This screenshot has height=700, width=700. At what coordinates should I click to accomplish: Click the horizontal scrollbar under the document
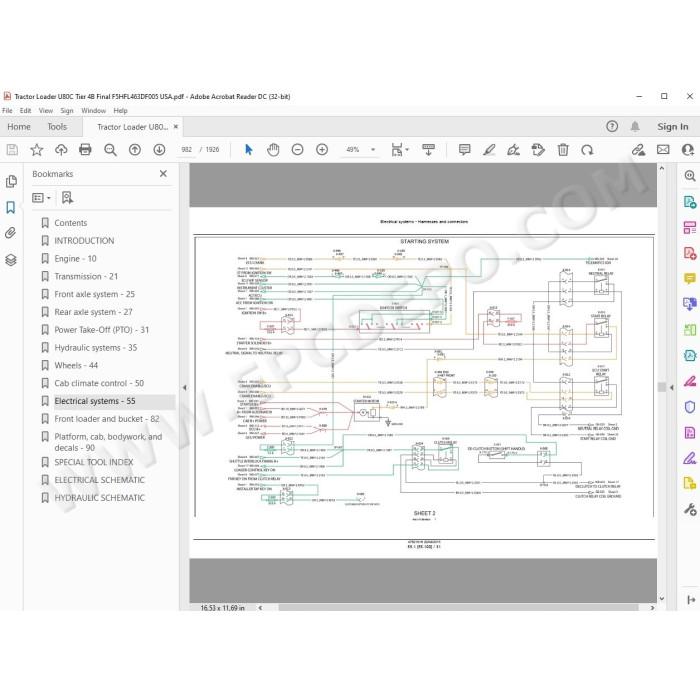(458, 608)
